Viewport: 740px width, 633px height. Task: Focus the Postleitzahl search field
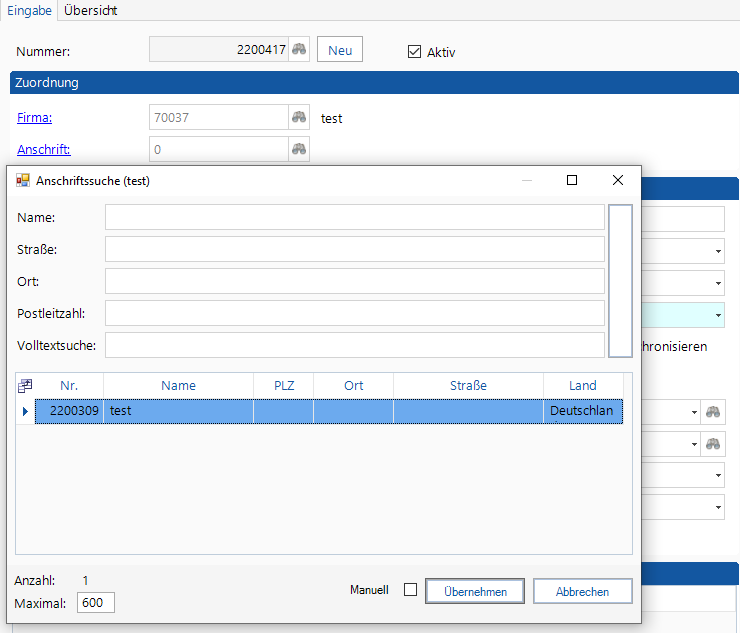pos(354,313)
